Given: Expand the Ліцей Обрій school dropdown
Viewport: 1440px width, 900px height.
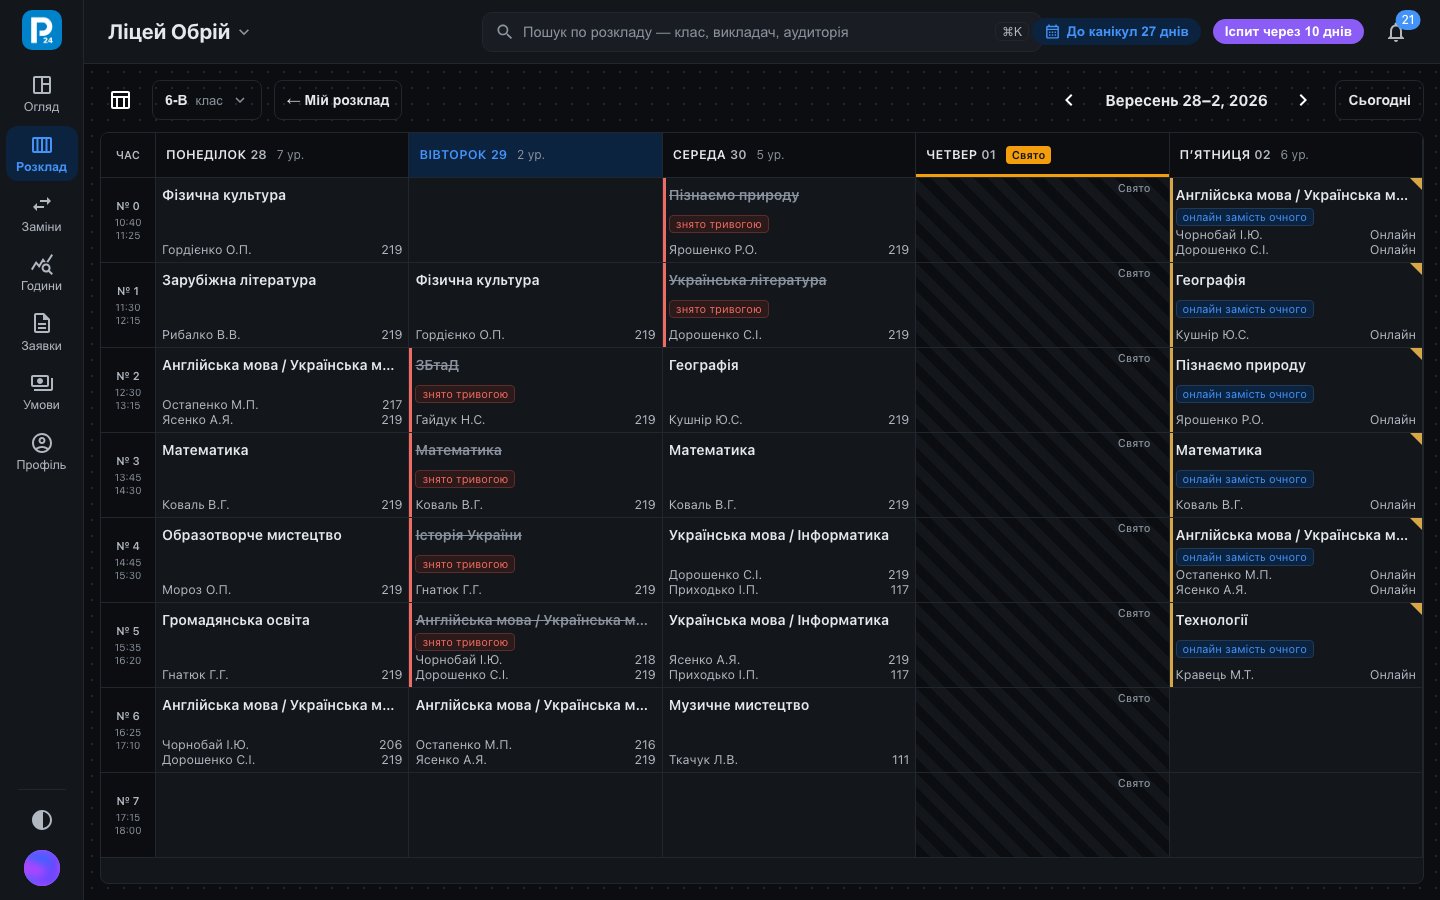Looking at the screenshot, I should pos(179,32).
